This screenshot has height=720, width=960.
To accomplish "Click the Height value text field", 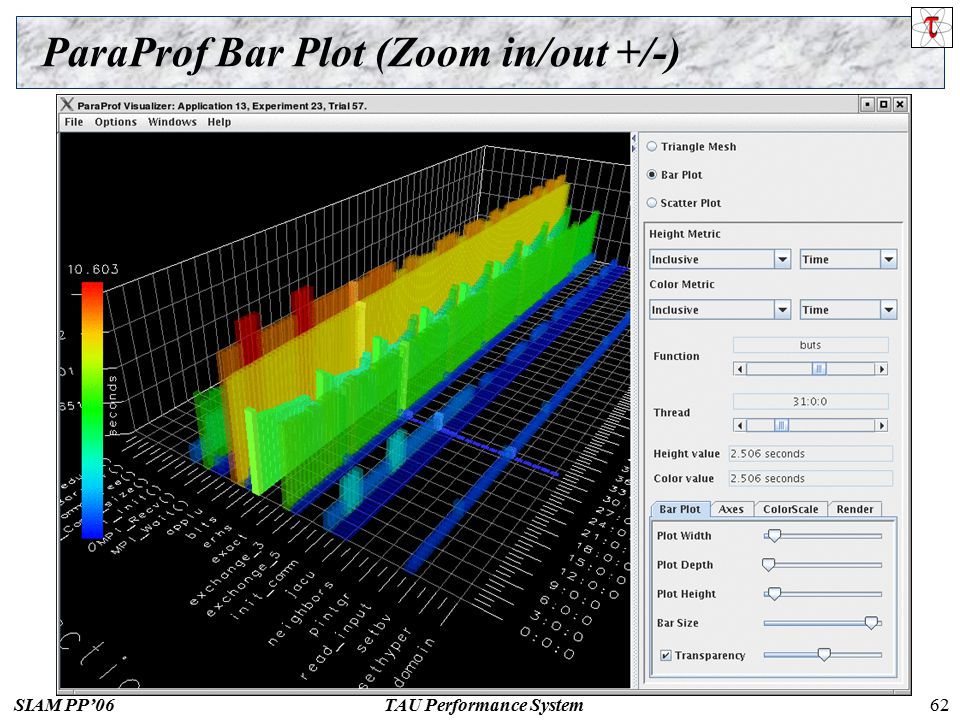I will (x=811, y=454).
